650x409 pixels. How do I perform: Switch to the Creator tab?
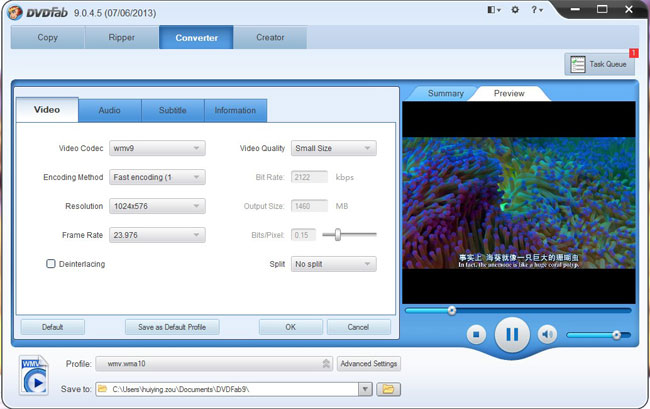point(270,37)
